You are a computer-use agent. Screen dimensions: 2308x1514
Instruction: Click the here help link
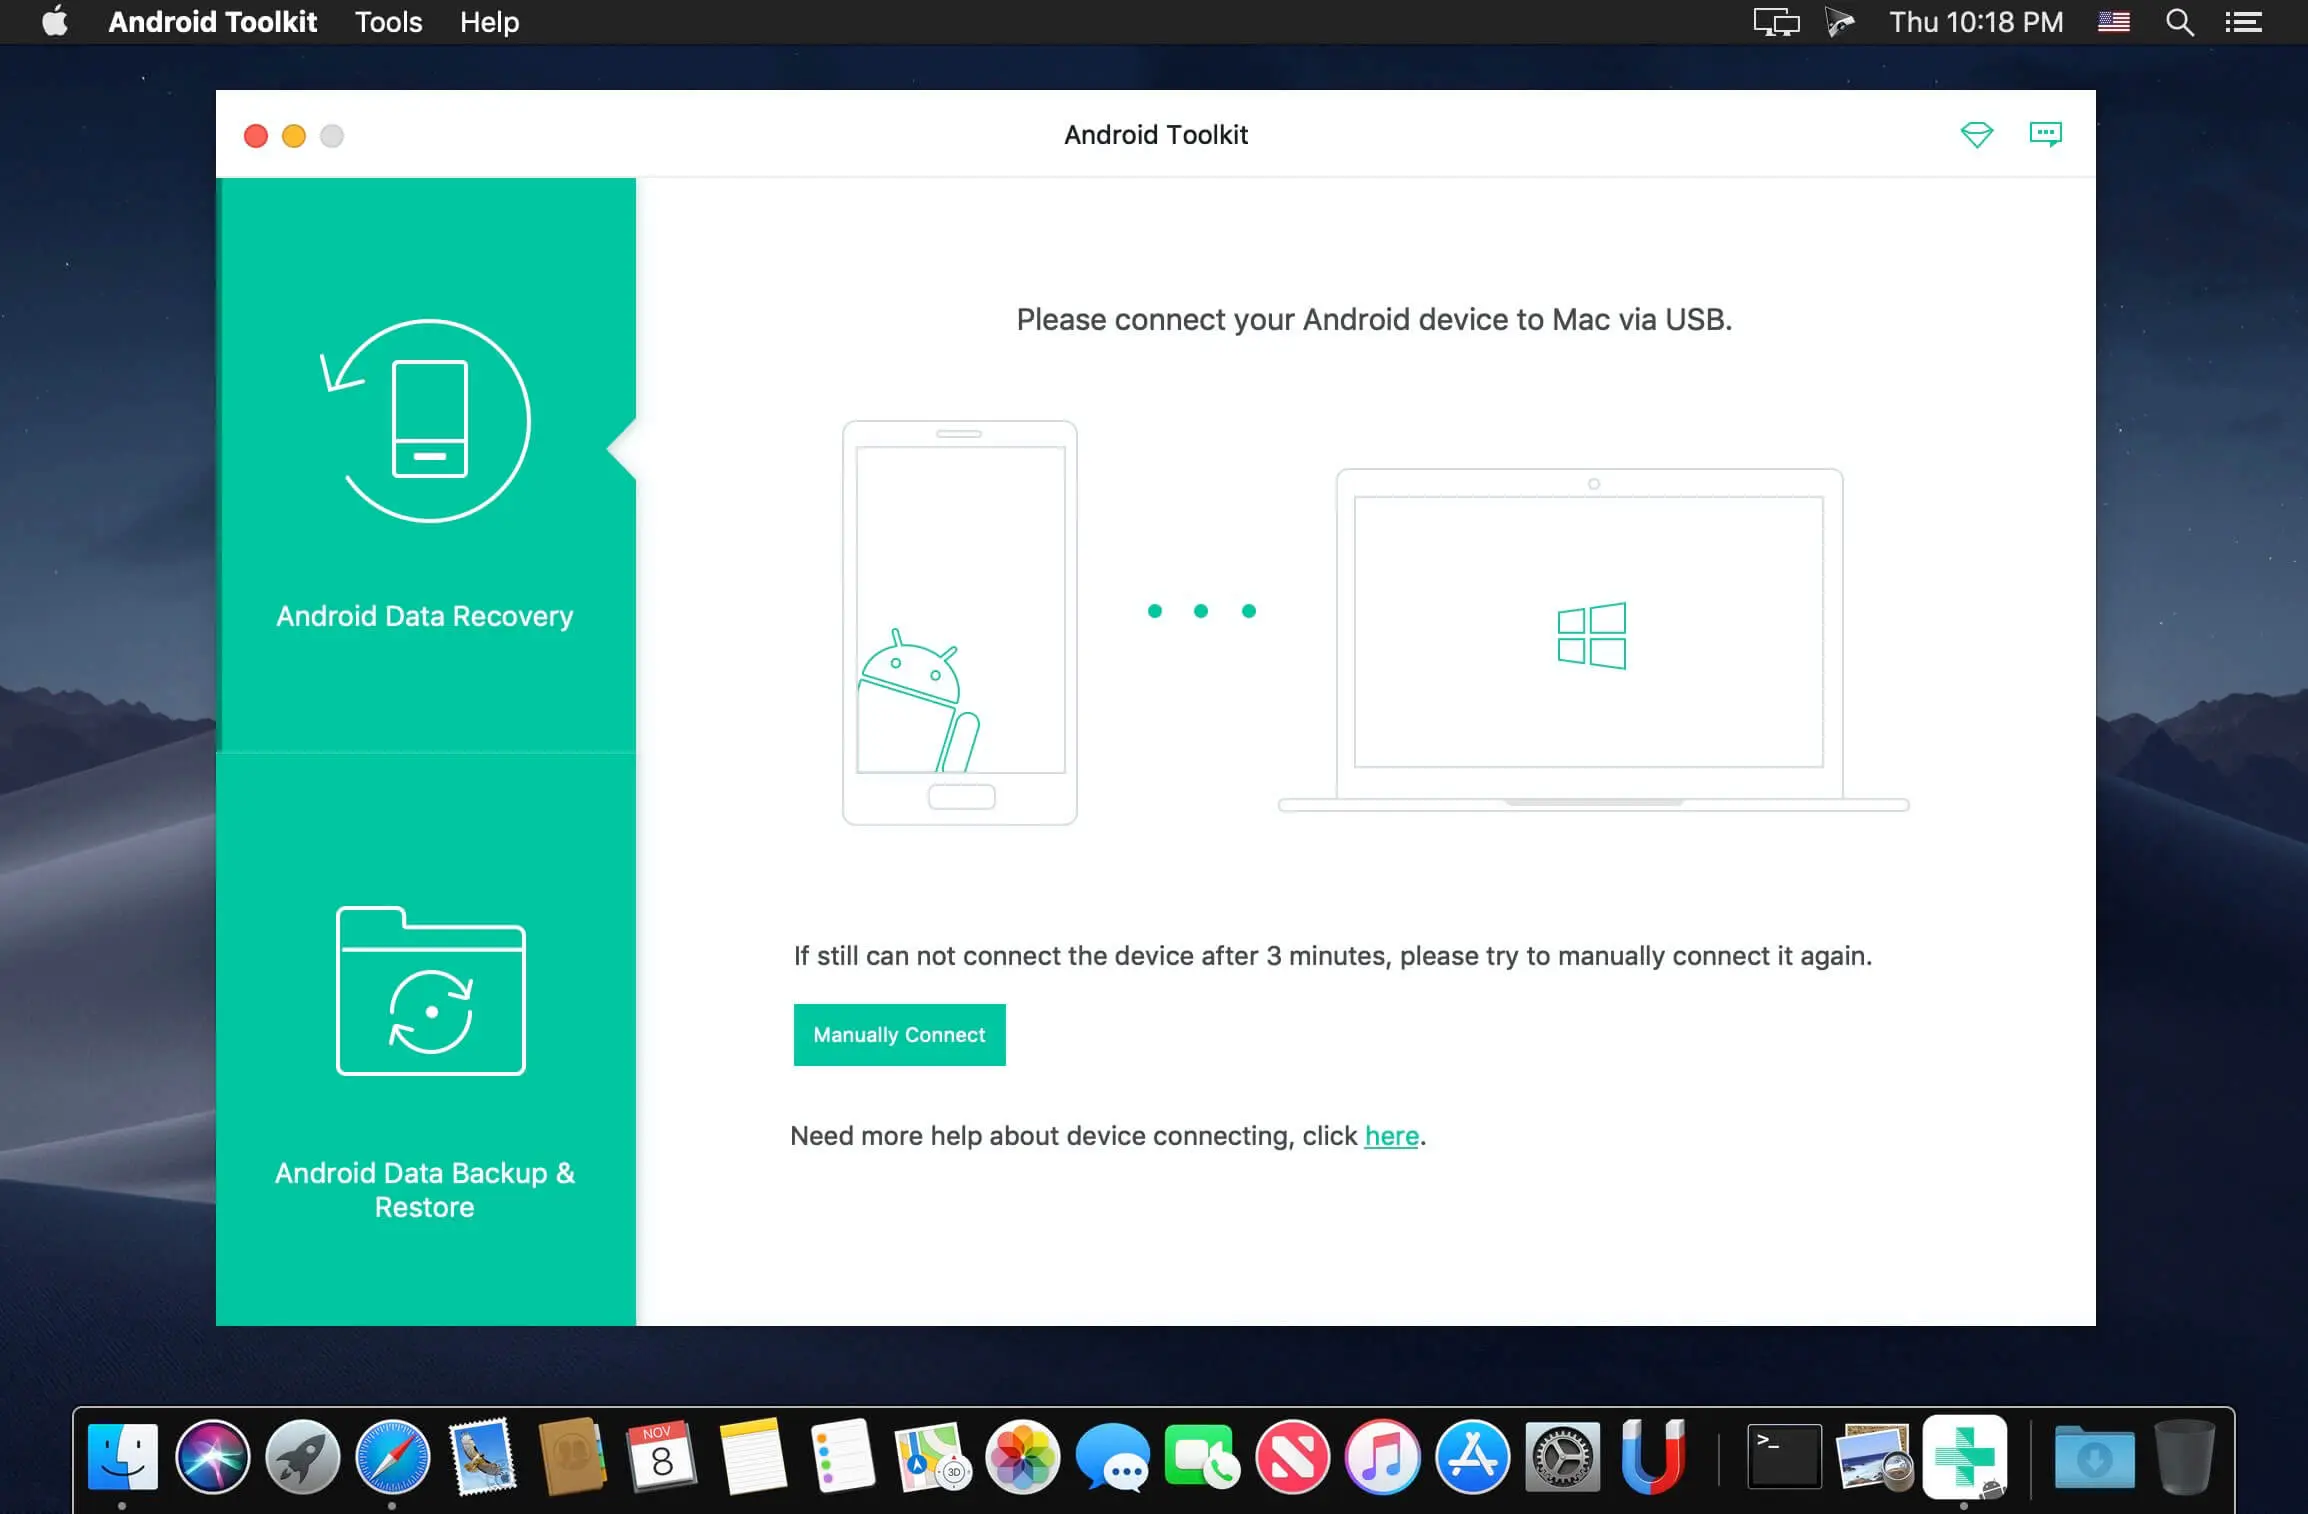tap(1391, 1135)
